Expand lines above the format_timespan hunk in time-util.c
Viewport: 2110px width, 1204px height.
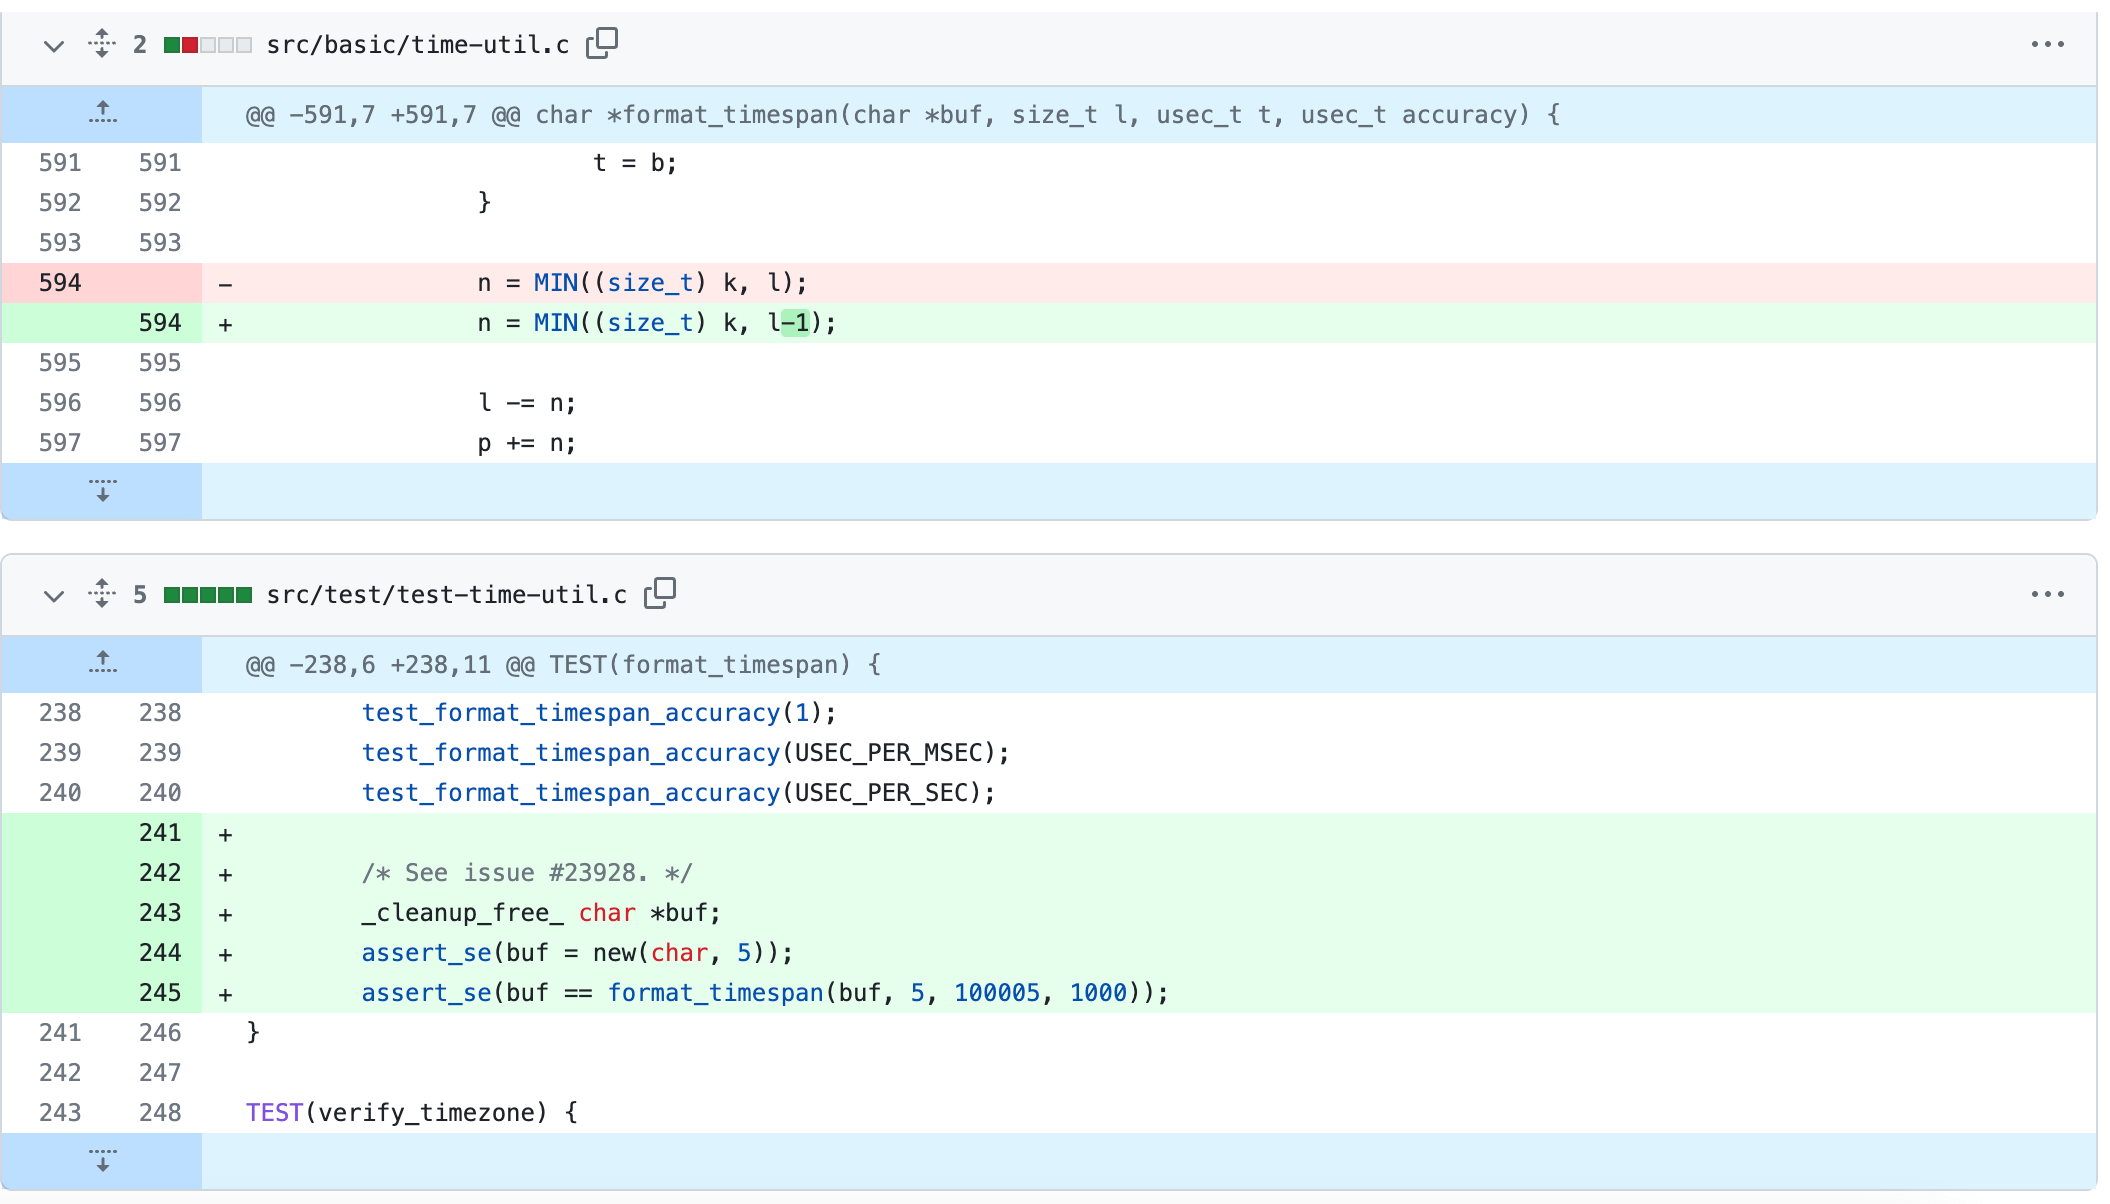point(102,114)
